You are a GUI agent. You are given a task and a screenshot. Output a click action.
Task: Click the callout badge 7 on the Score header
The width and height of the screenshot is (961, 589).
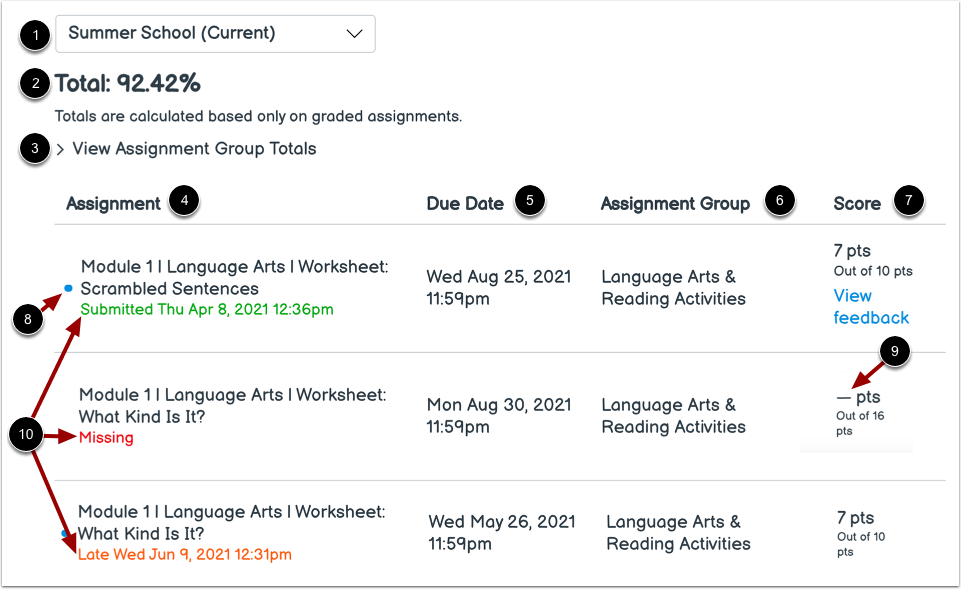[907, 201]
